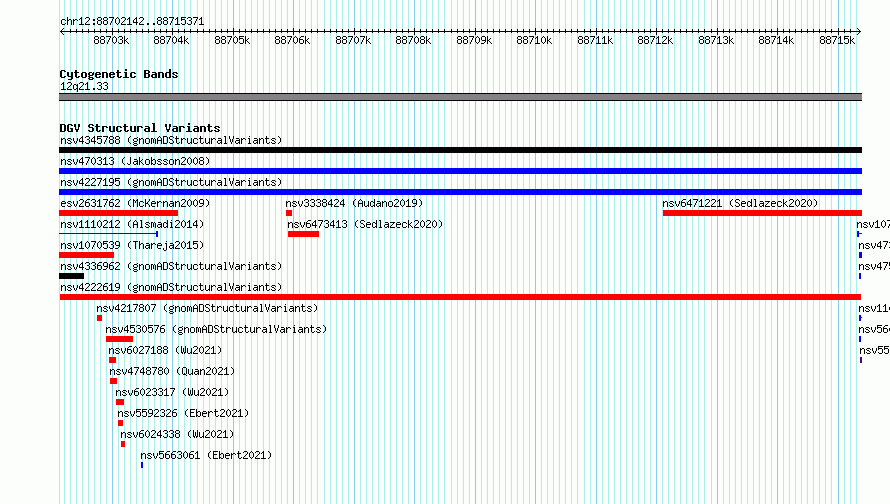Click tiny blue nsv5663061 marker
The height and width of the screenshot is (504, 890).
(x=142, y=465)
